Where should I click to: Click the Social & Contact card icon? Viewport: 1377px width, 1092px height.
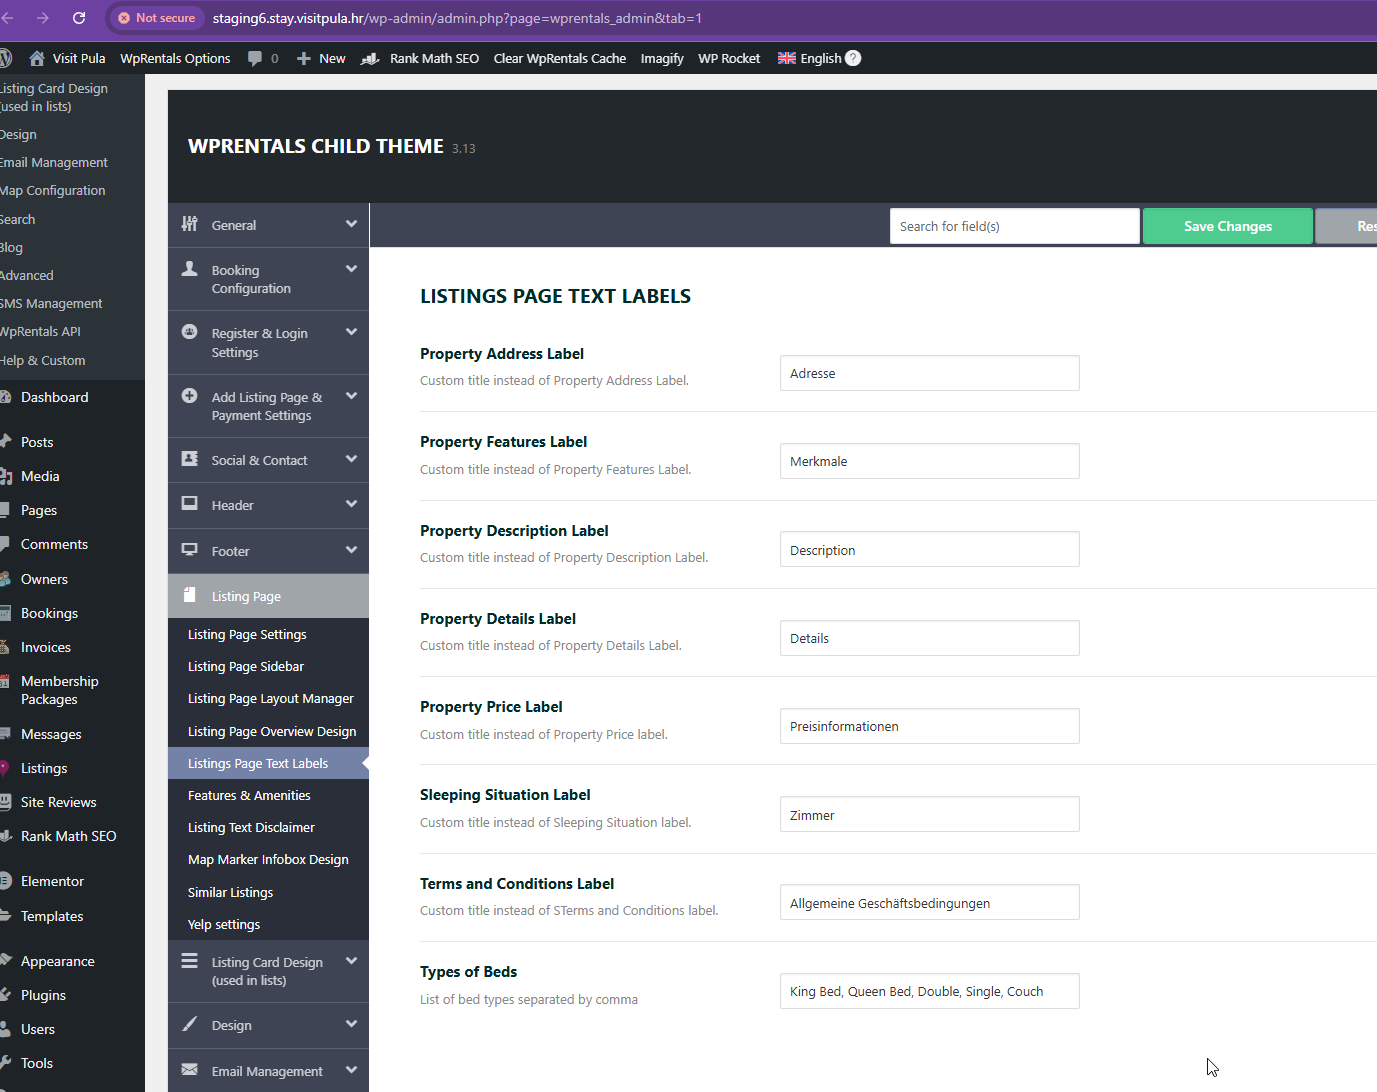coord(189,458)
